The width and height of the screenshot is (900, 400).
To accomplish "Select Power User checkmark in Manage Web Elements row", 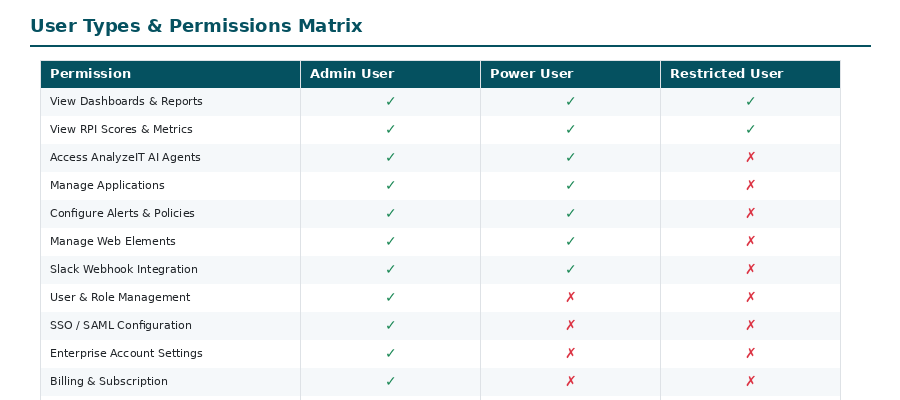I will [x=570, y=242].
